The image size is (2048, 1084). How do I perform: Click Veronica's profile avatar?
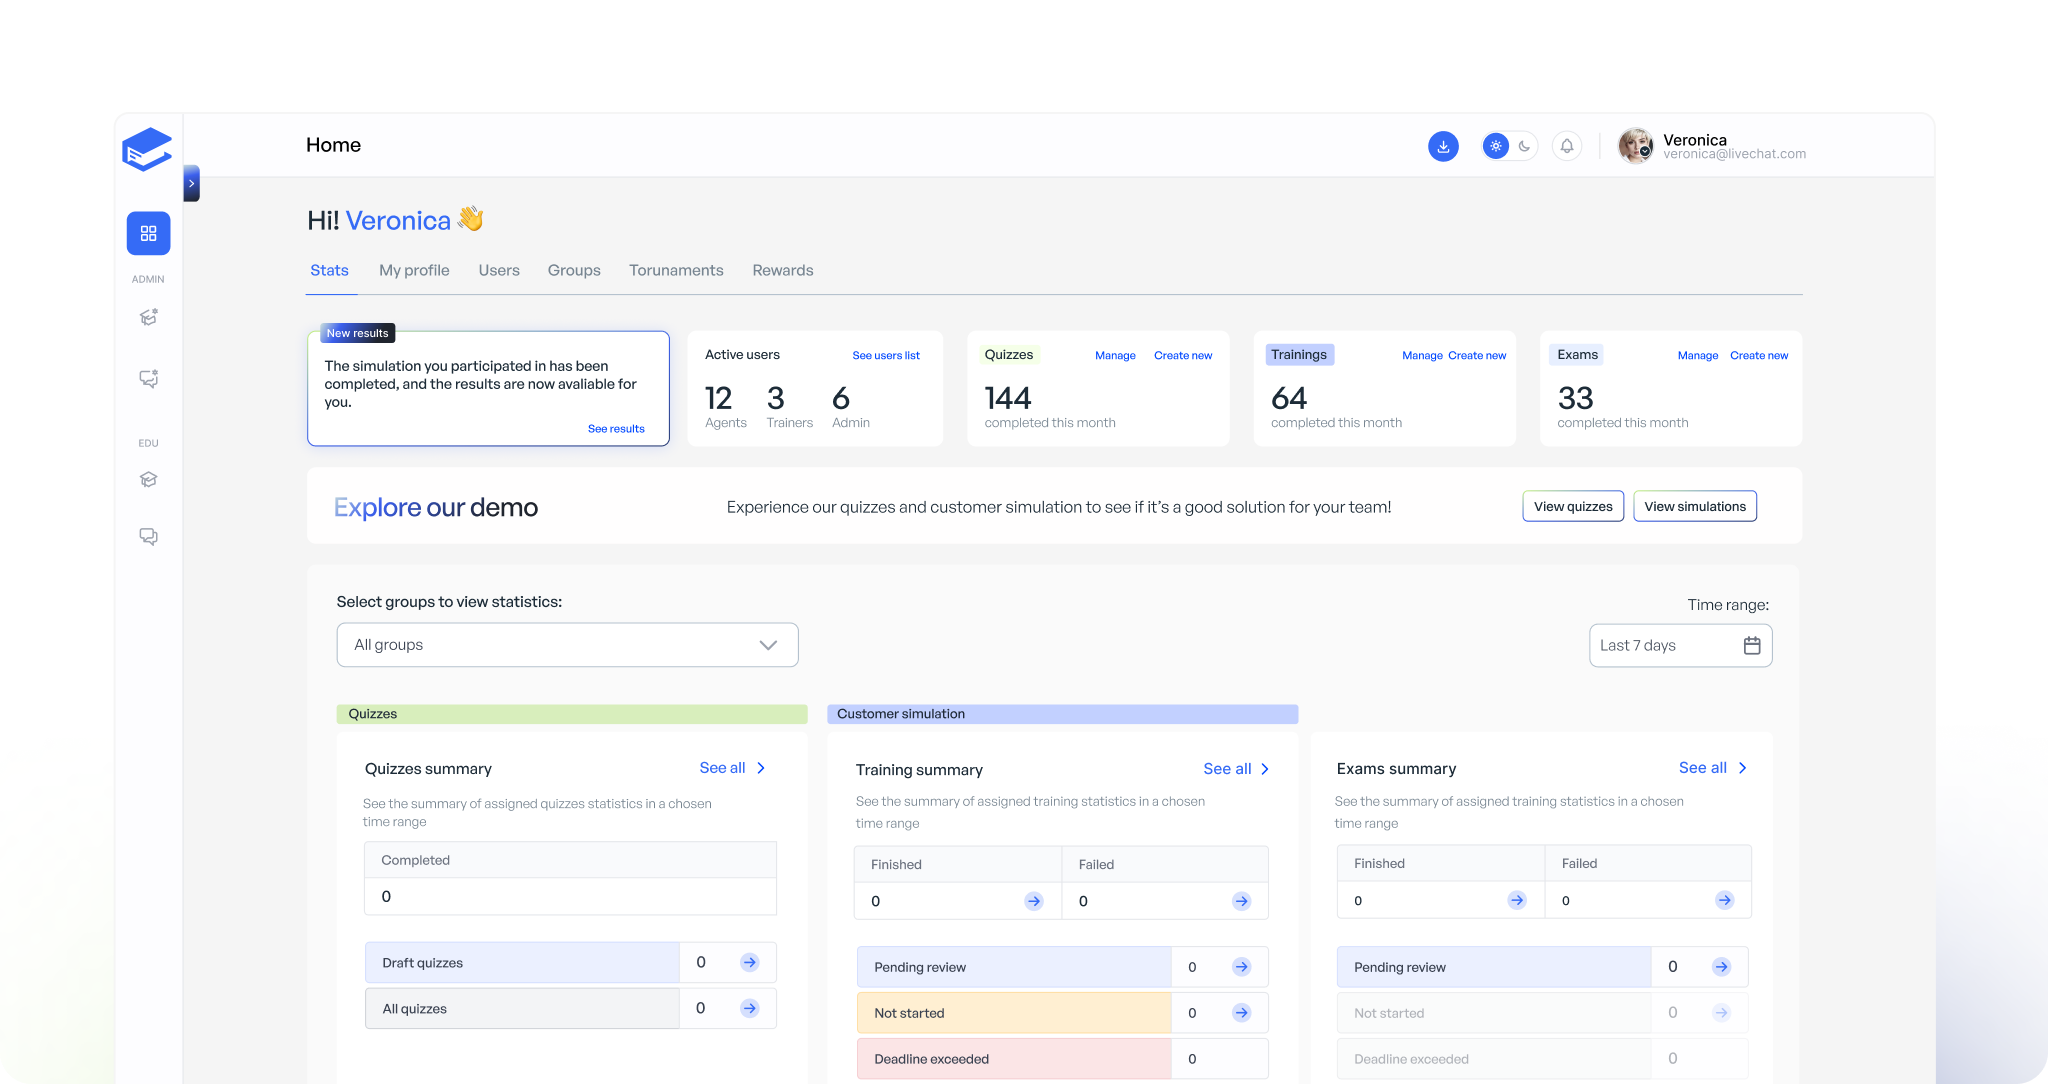pyautogui.click(x=1636, y=146)
